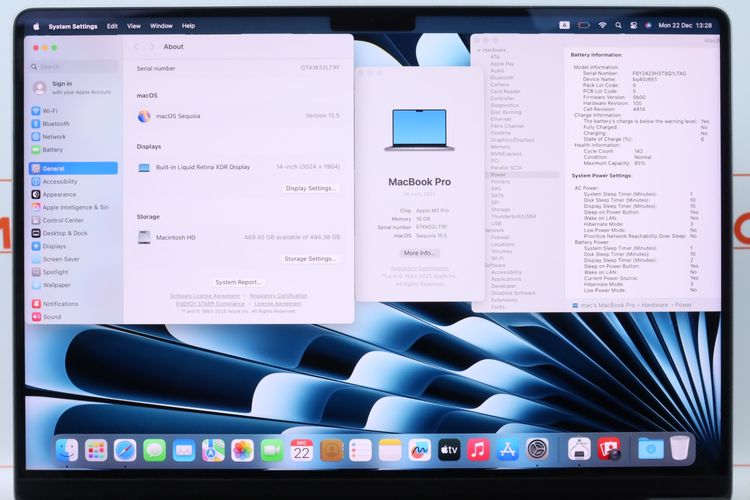
Task: Click System Settings gear icon in Dock
Action: [x=537, y=450]
